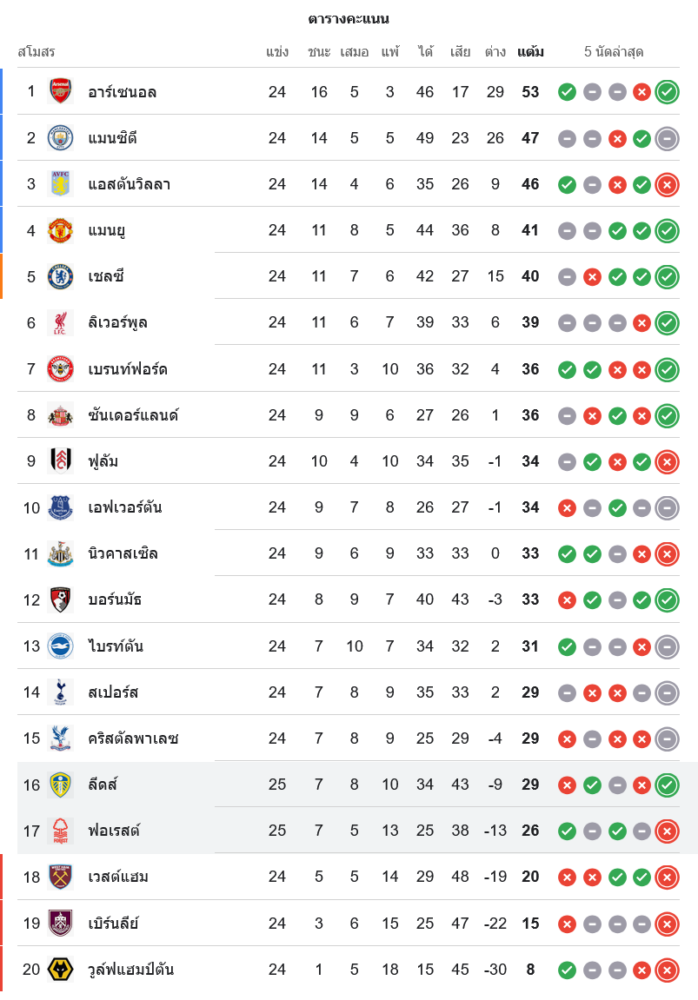The width and height of the screenshot is (698, 1000).
Task: Click the West Ham crest icon
Action: point(61,877)
